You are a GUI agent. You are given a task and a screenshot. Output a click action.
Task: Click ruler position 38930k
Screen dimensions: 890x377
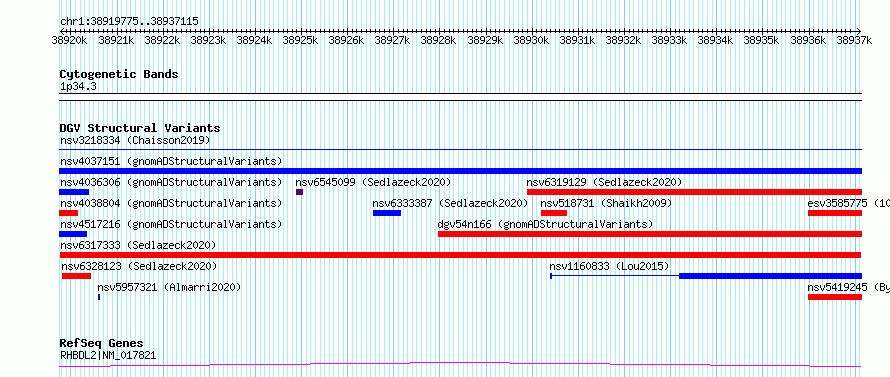(531, 40)
